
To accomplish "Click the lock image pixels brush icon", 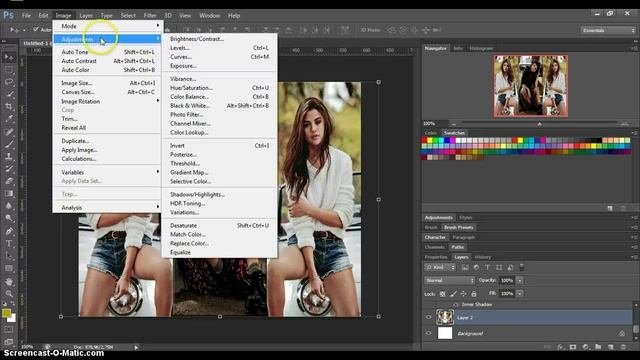I will click(x=453, y=293).
